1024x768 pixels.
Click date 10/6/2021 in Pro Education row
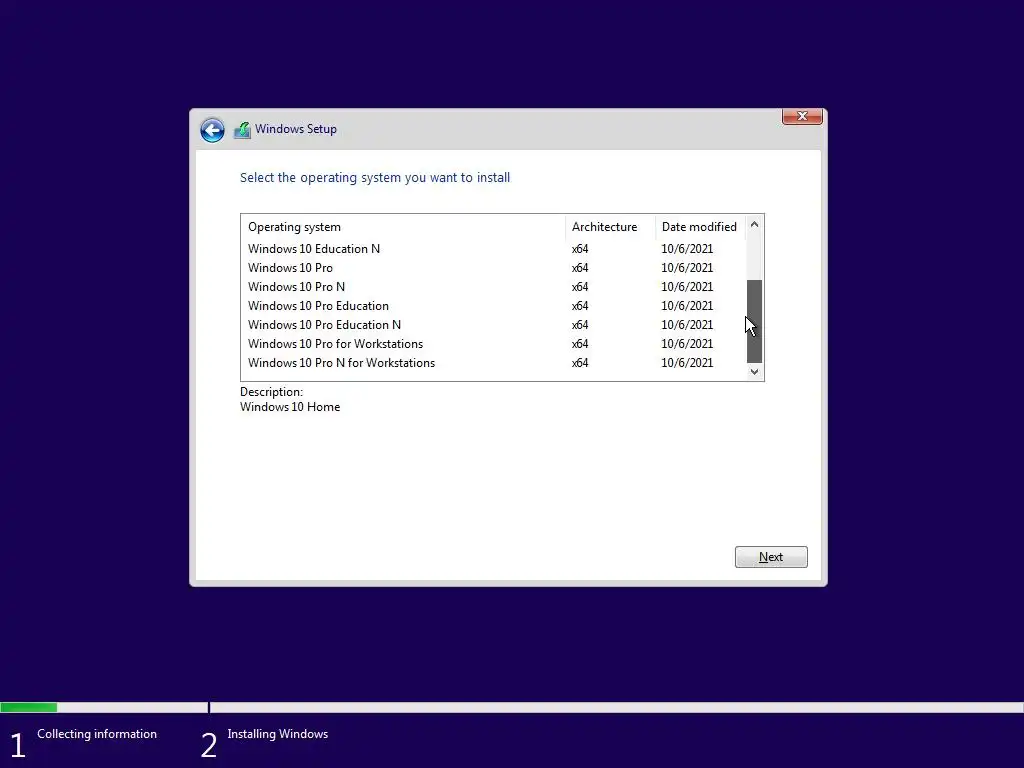pos(687,306)
